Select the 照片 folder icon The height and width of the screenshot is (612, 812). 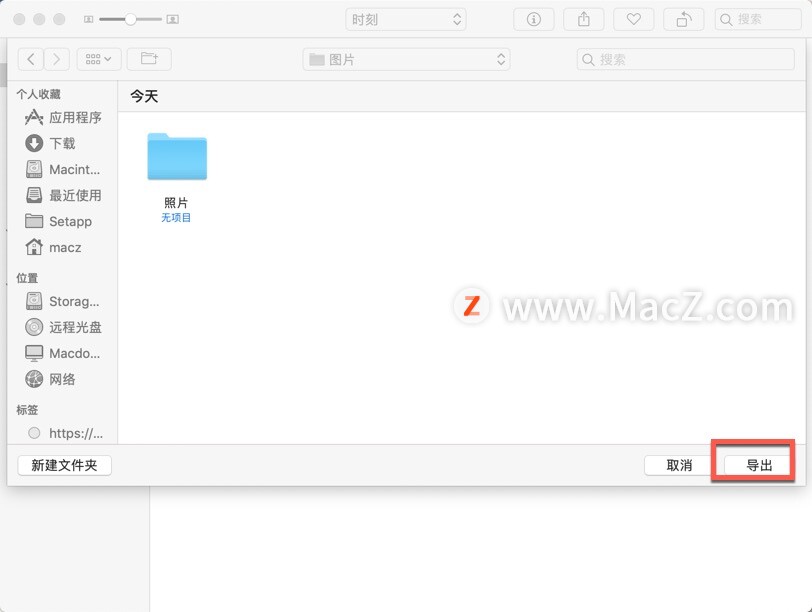177,157
